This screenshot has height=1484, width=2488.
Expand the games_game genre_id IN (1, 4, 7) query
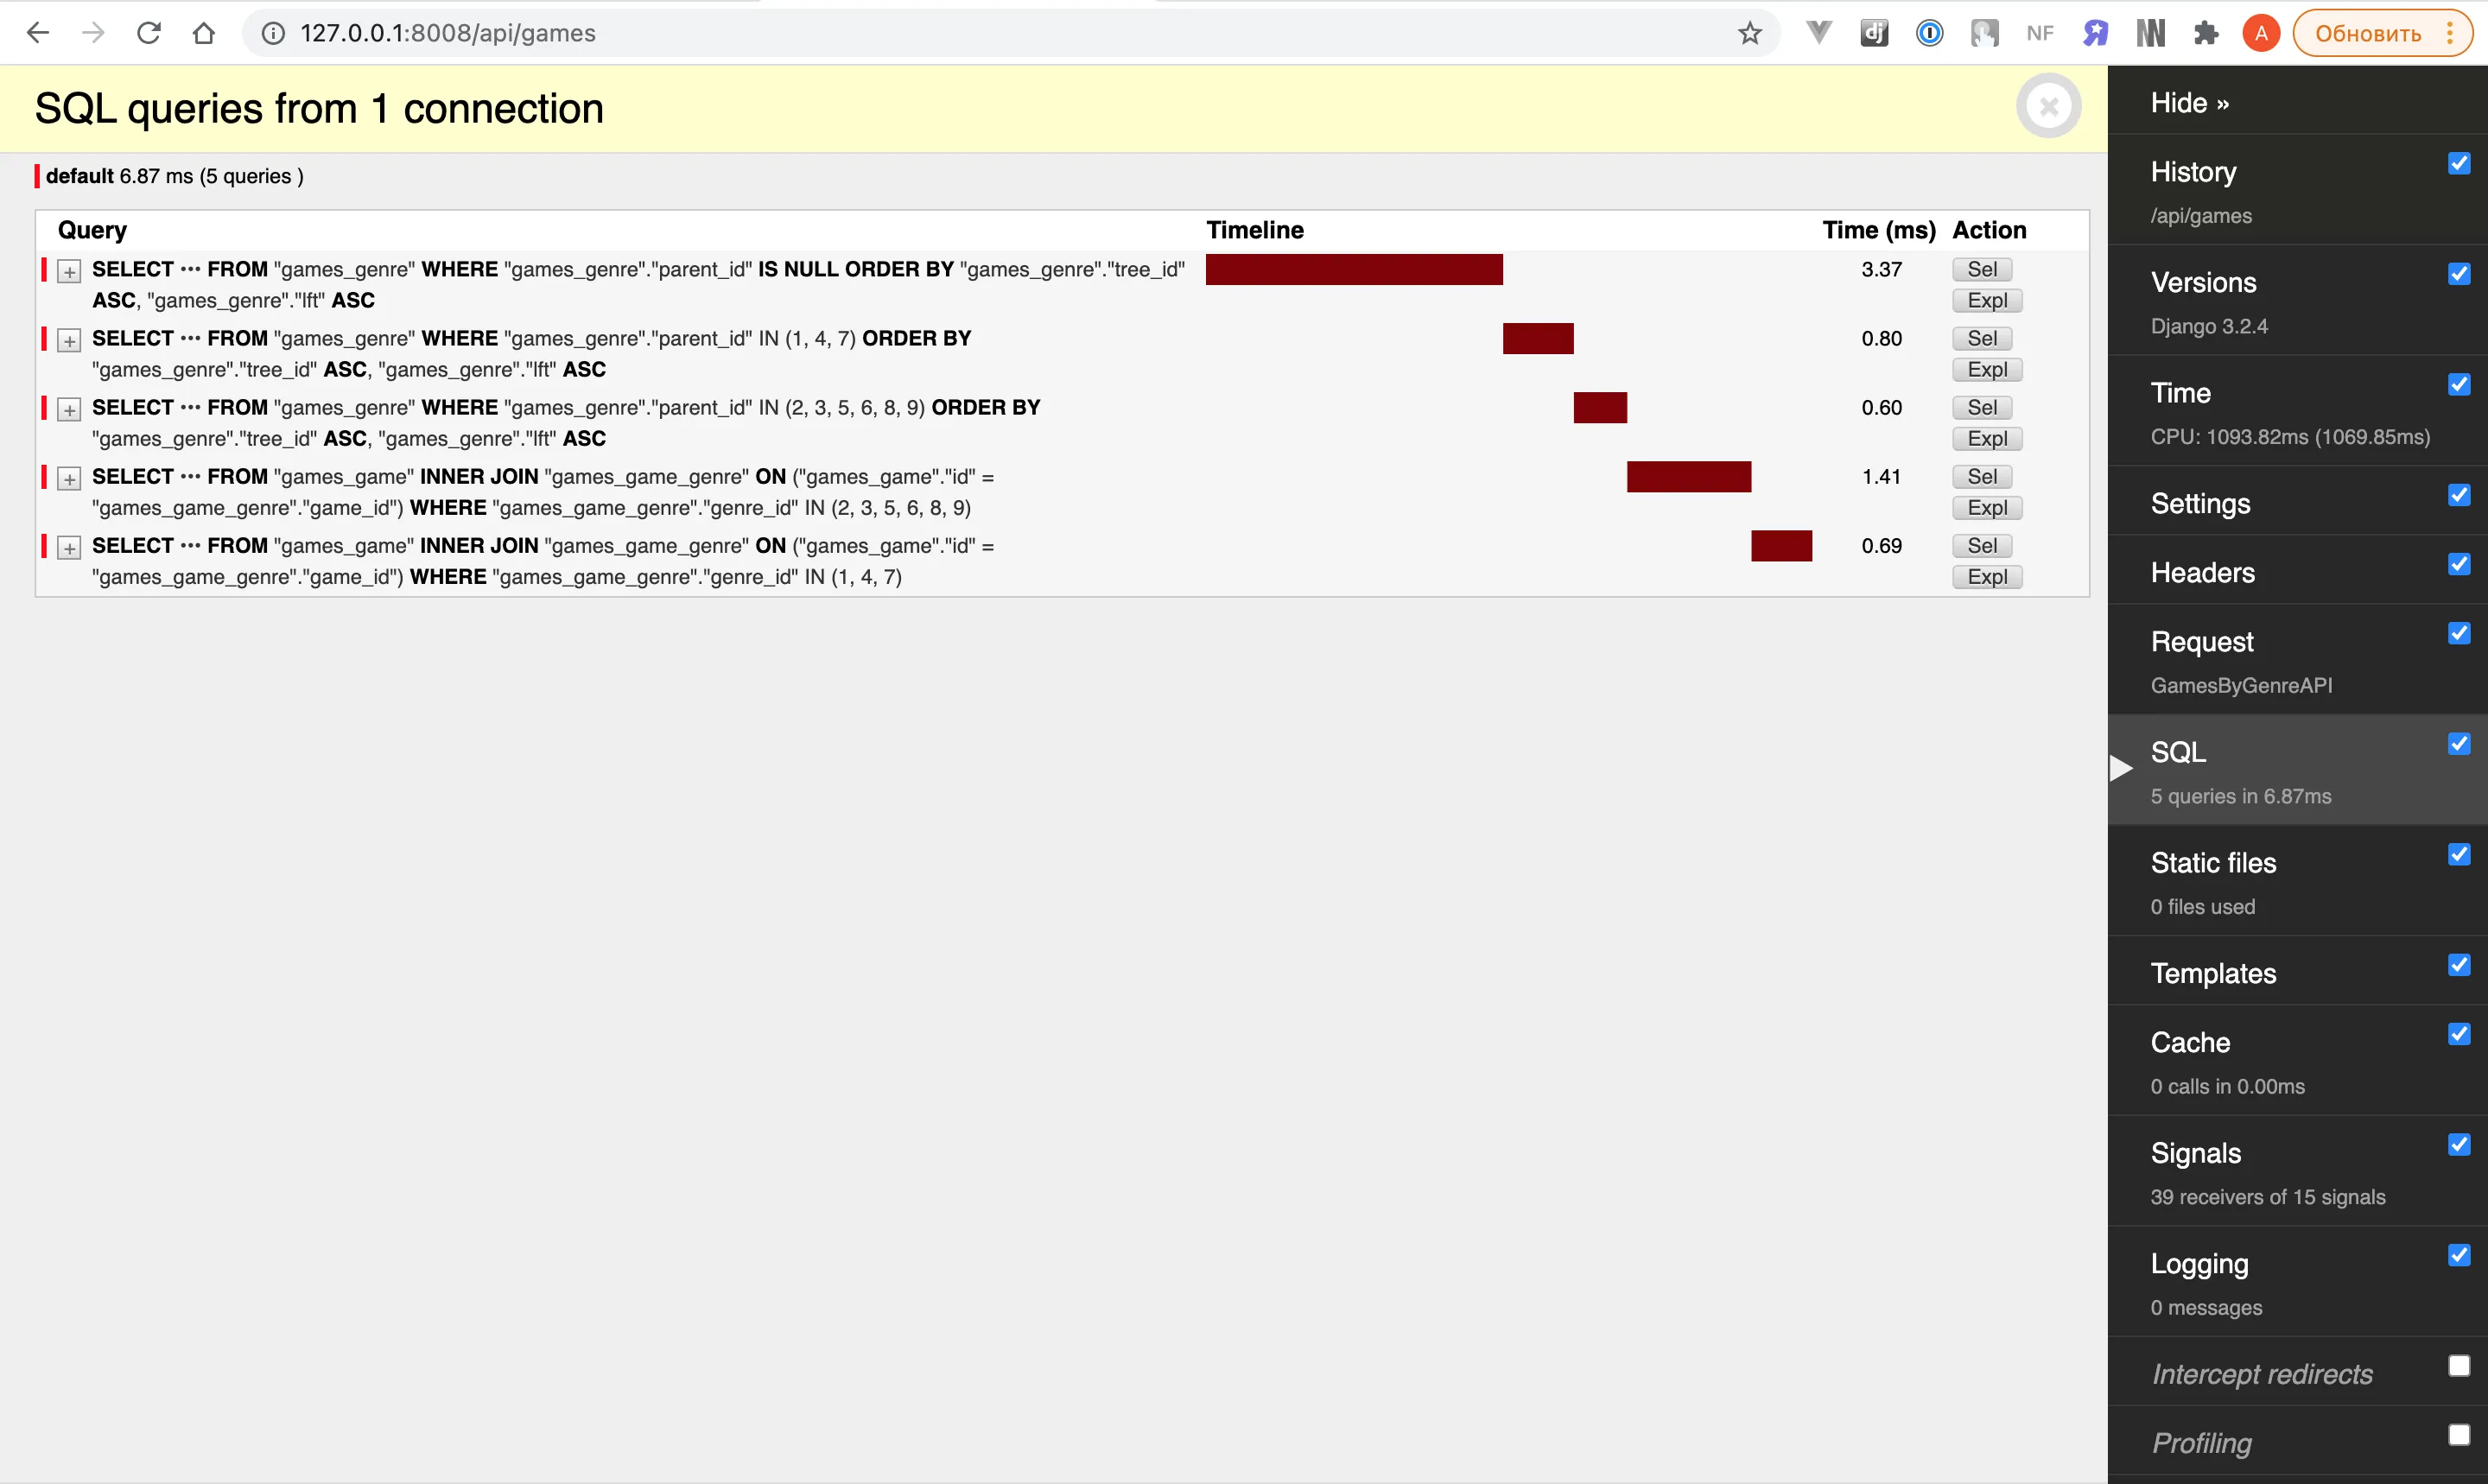tap(69, 548)
